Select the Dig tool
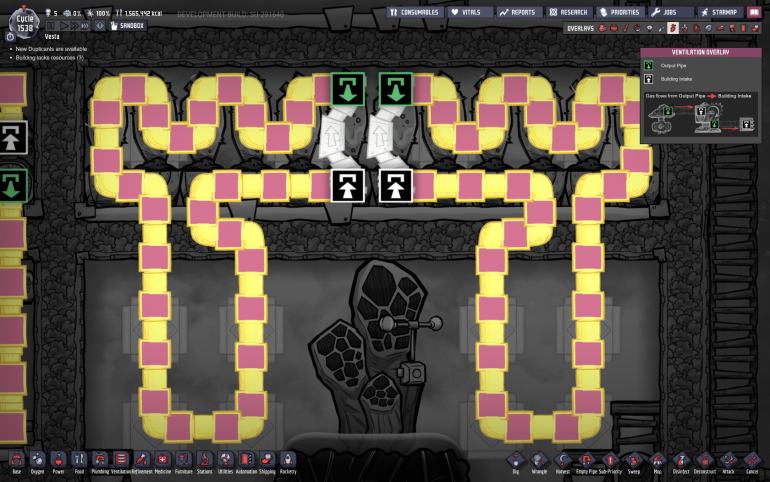 click(x=516, y=463)
